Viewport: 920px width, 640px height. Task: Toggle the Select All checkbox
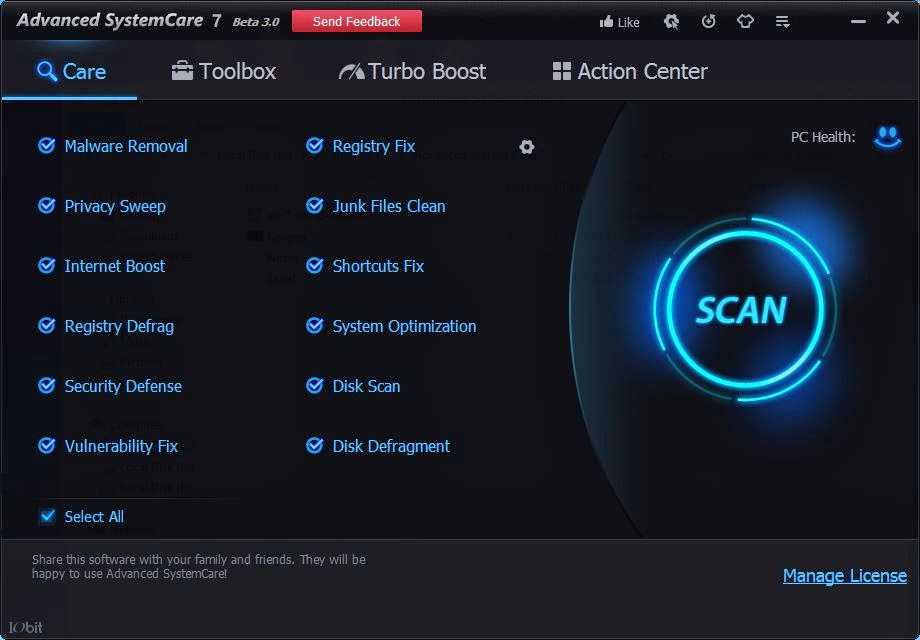[48, 516]
